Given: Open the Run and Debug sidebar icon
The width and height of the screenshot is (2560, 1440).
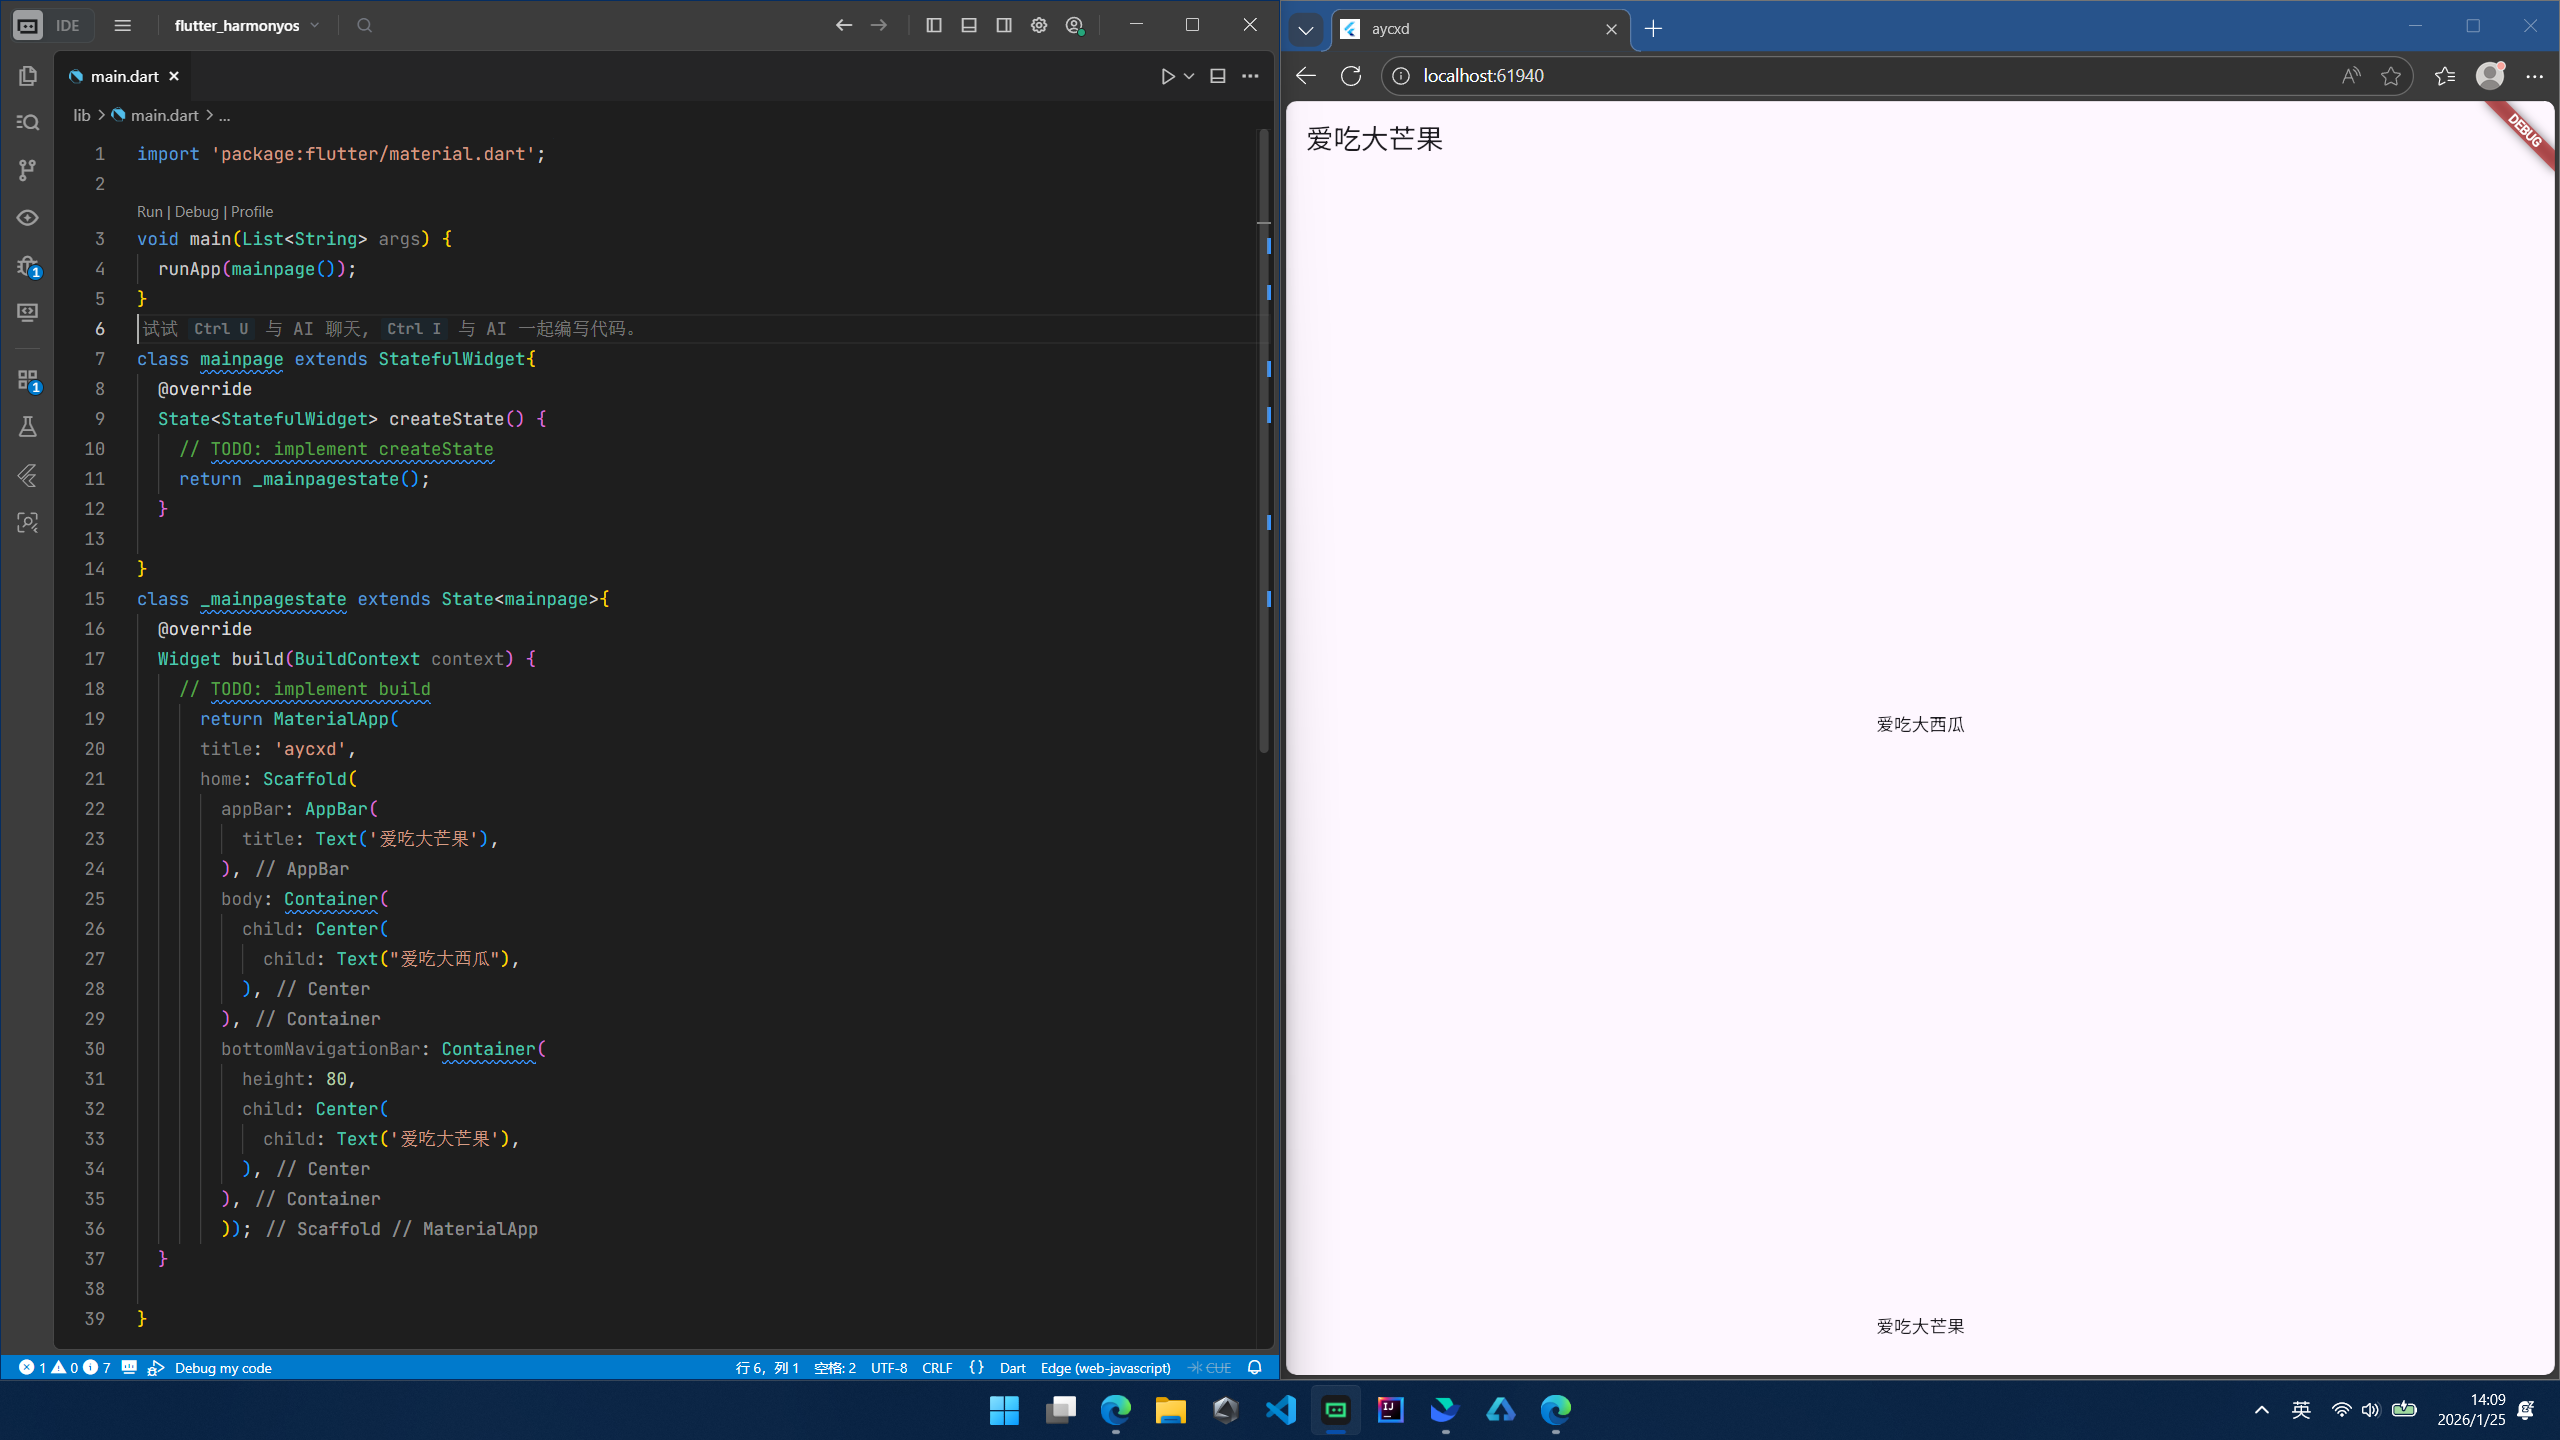Looking at the screenshot, I should pos(28,266).
